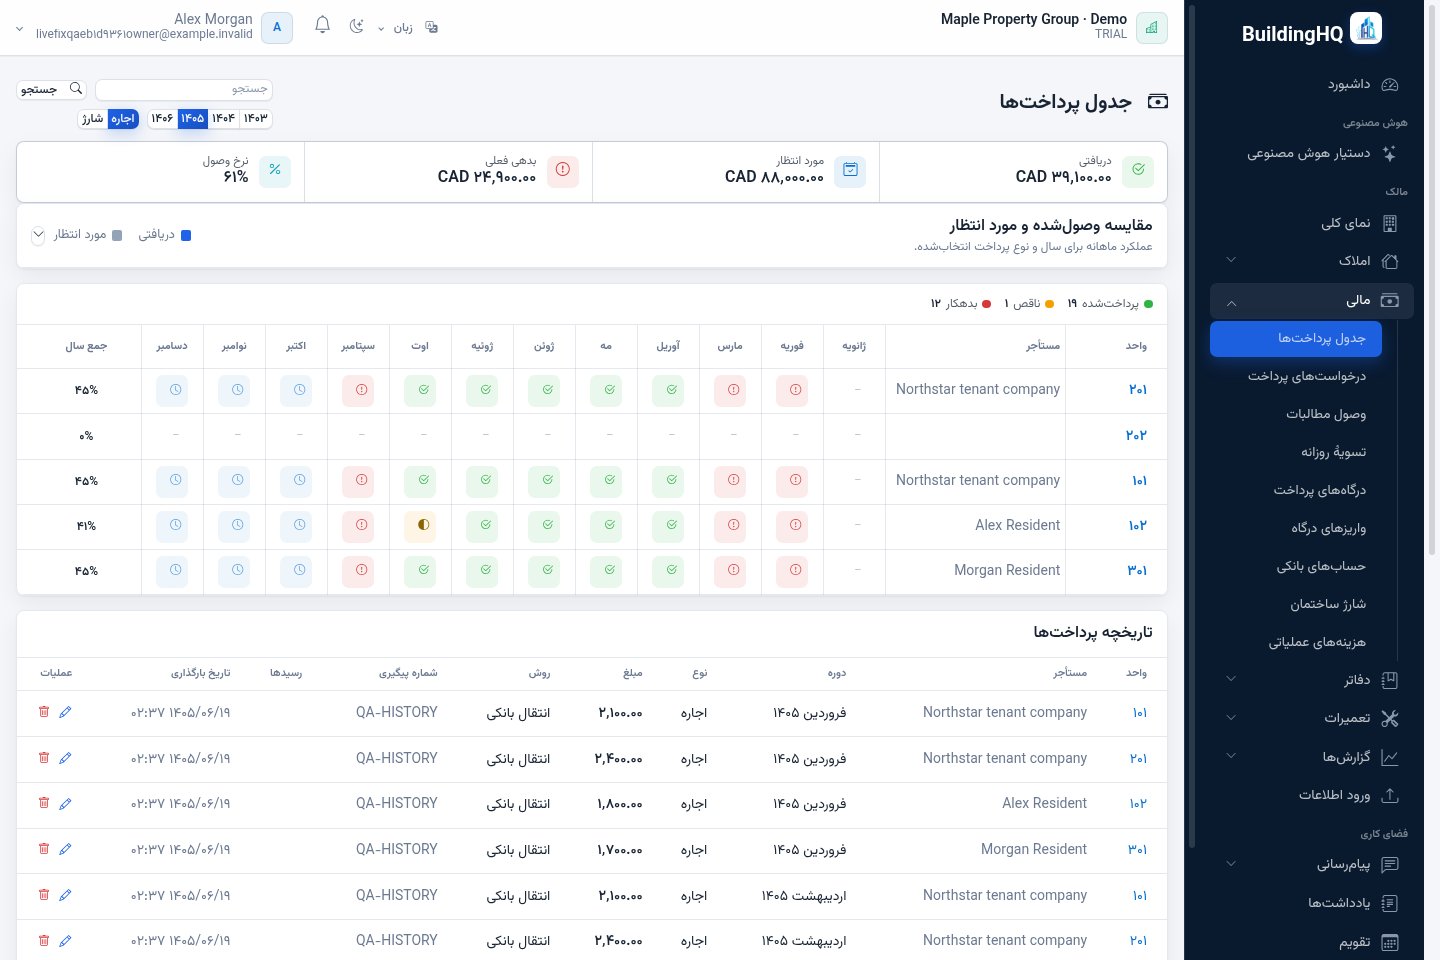Open the ورود اطلاعات data import item

tap(1312, 795)
